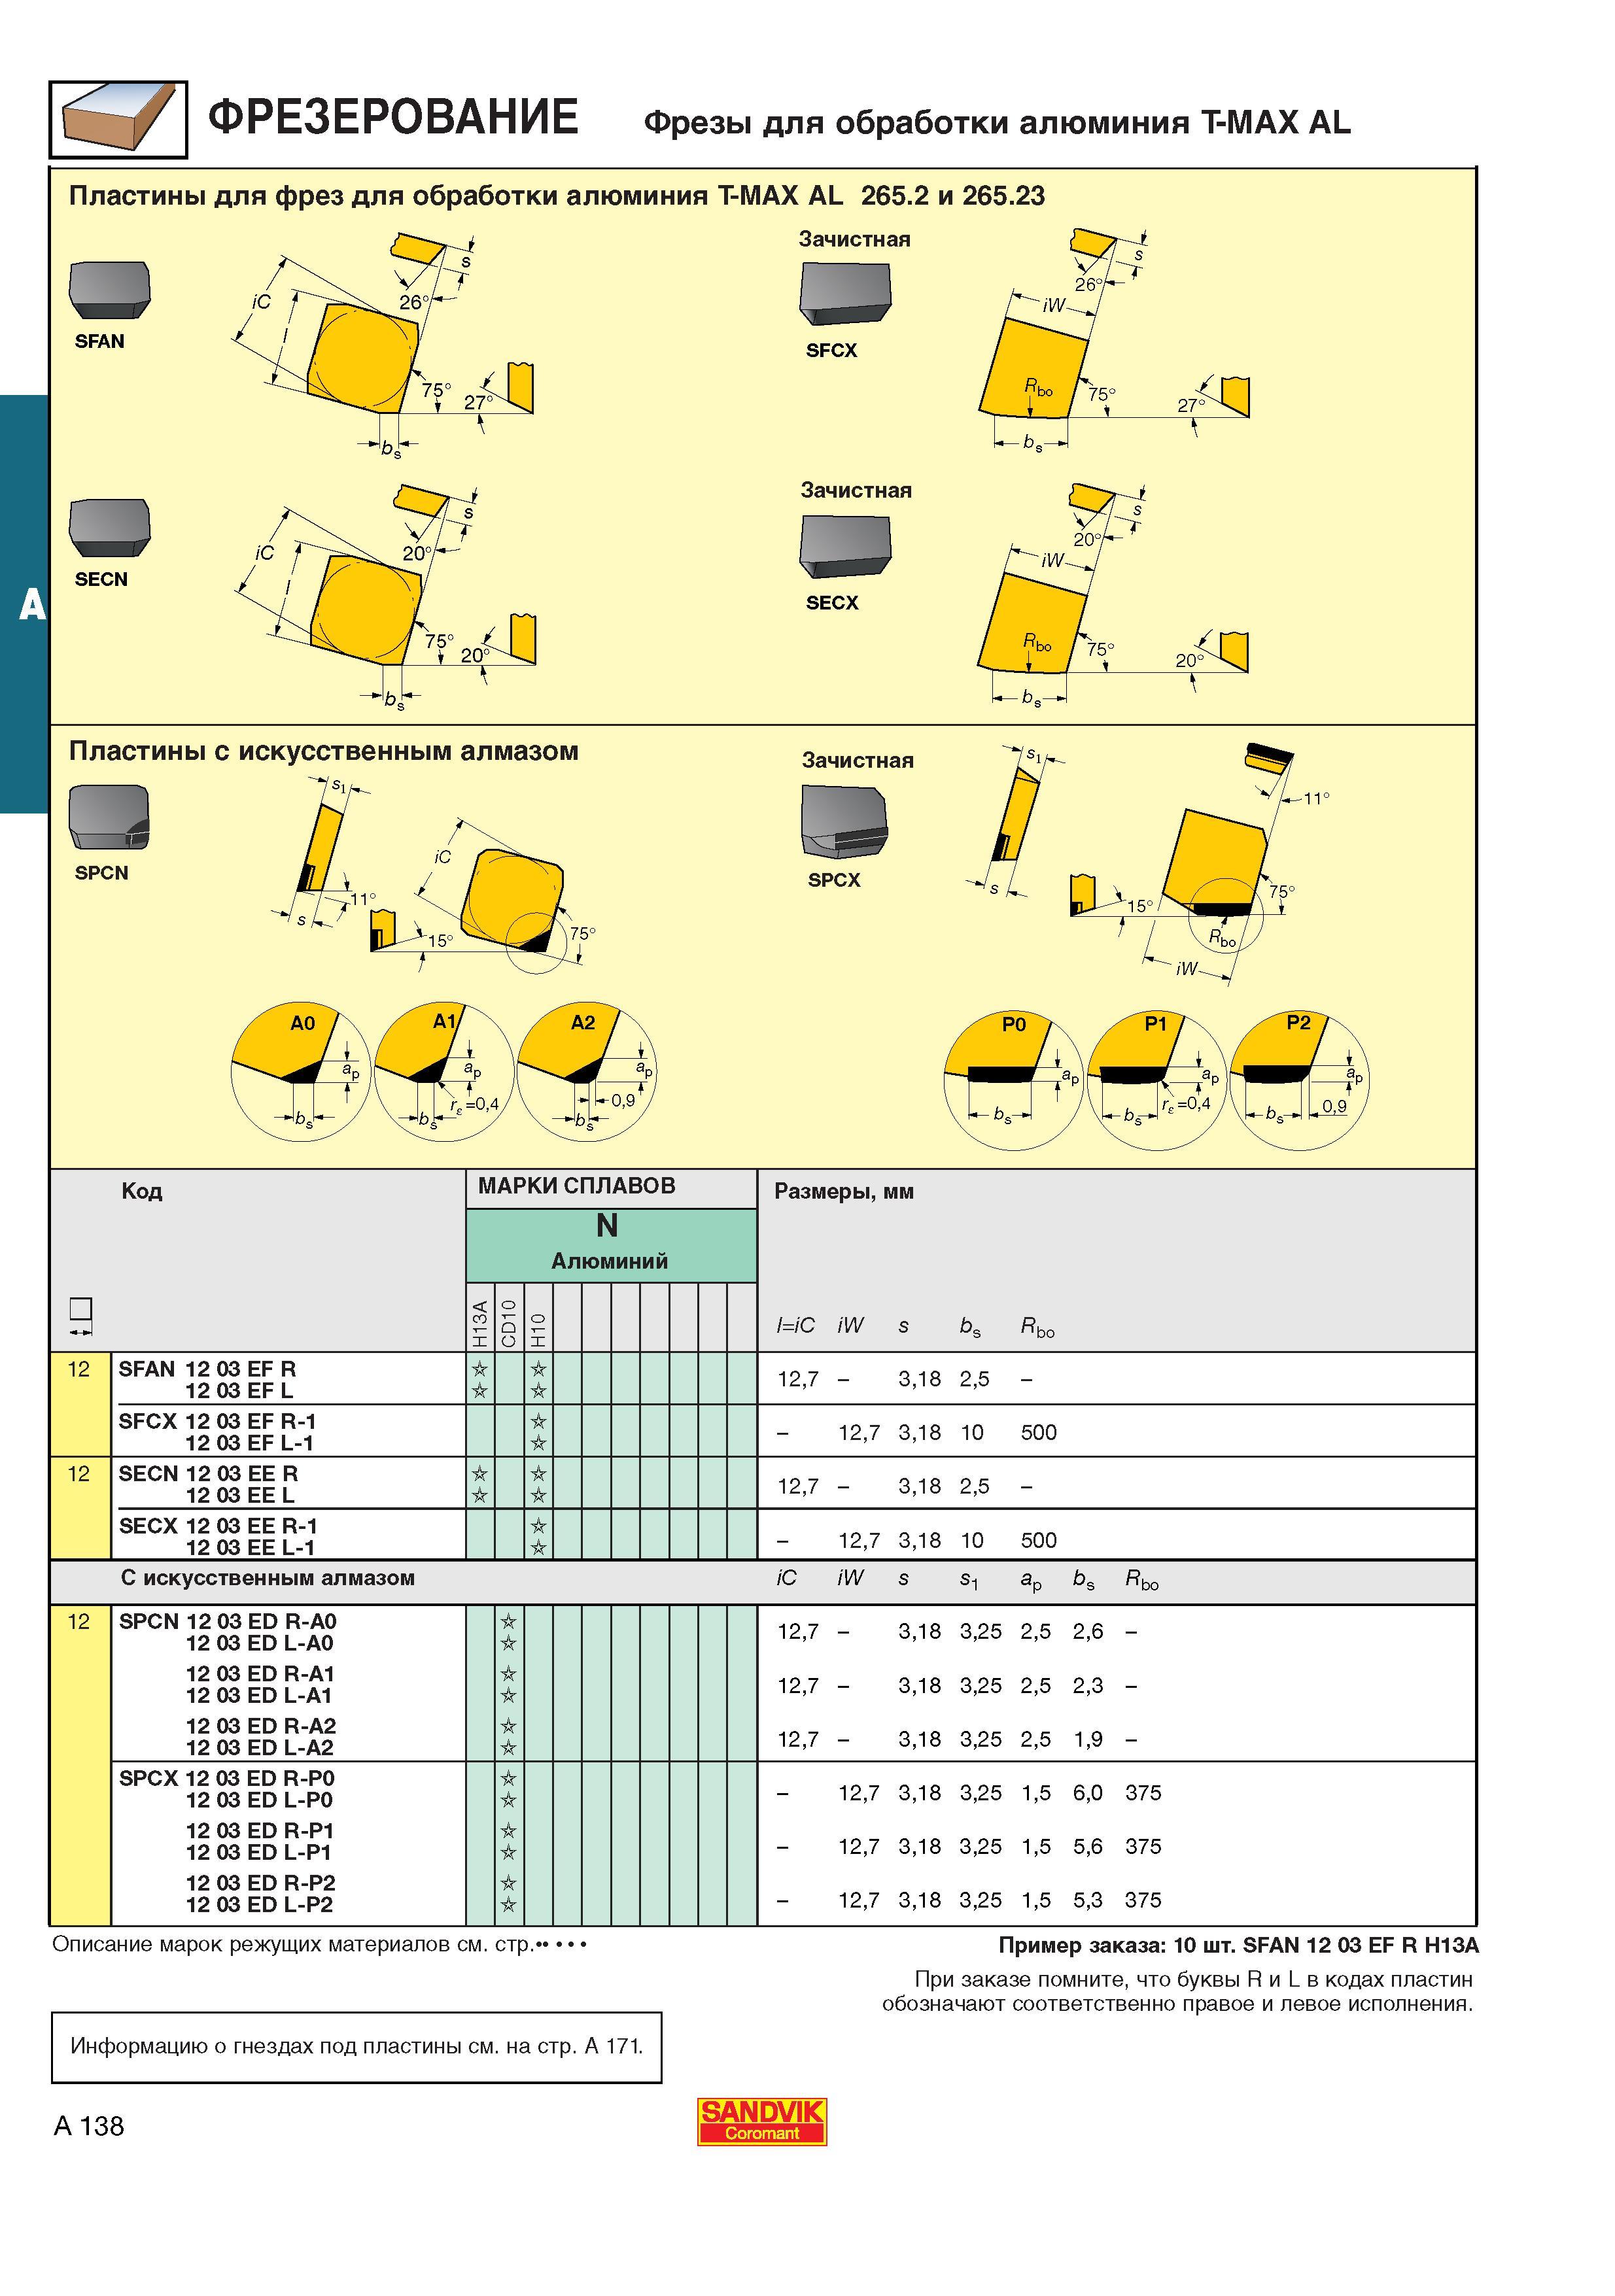
Task: Click the Sandvik Coromant logo
Action: point(762,2121)
